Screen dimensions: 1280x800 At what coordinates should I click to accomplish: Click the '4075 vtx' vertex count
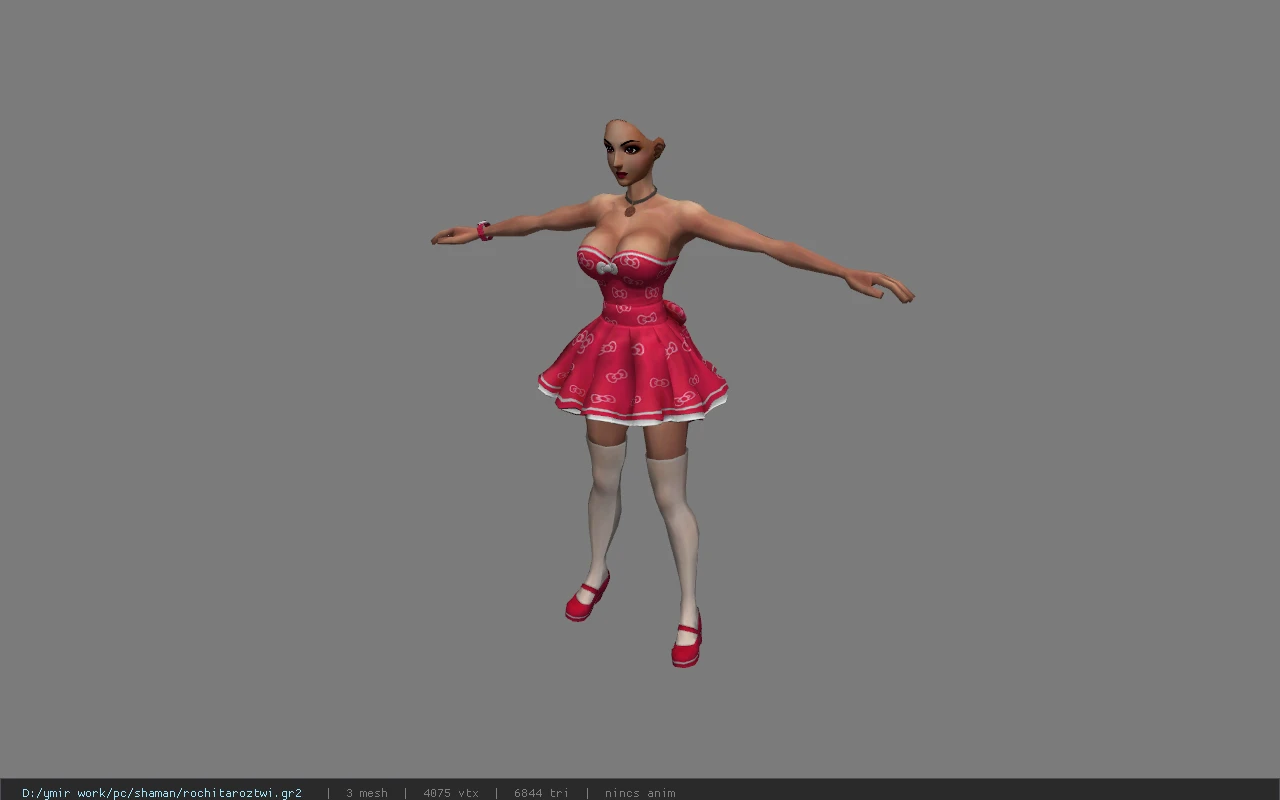[451, 793]
